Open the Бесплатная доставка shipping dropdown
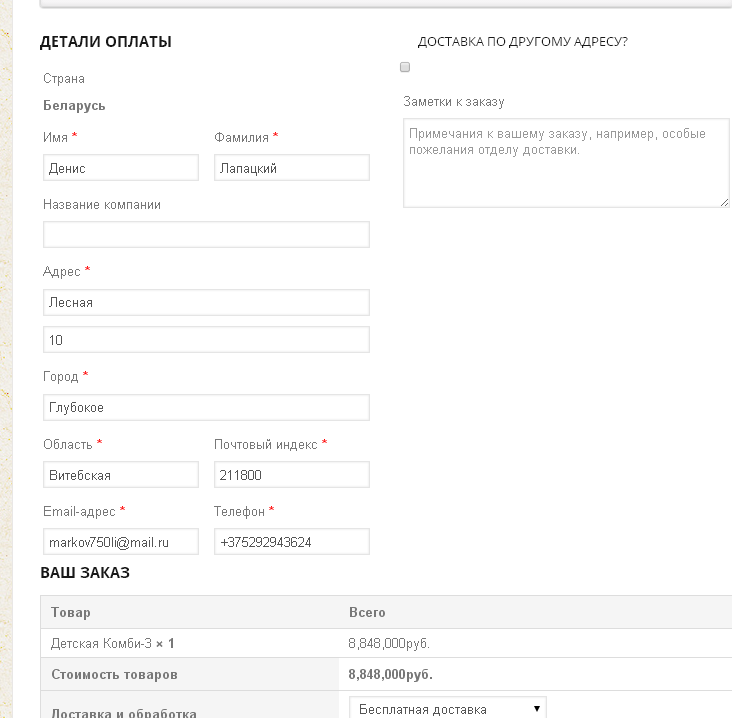 448,708
